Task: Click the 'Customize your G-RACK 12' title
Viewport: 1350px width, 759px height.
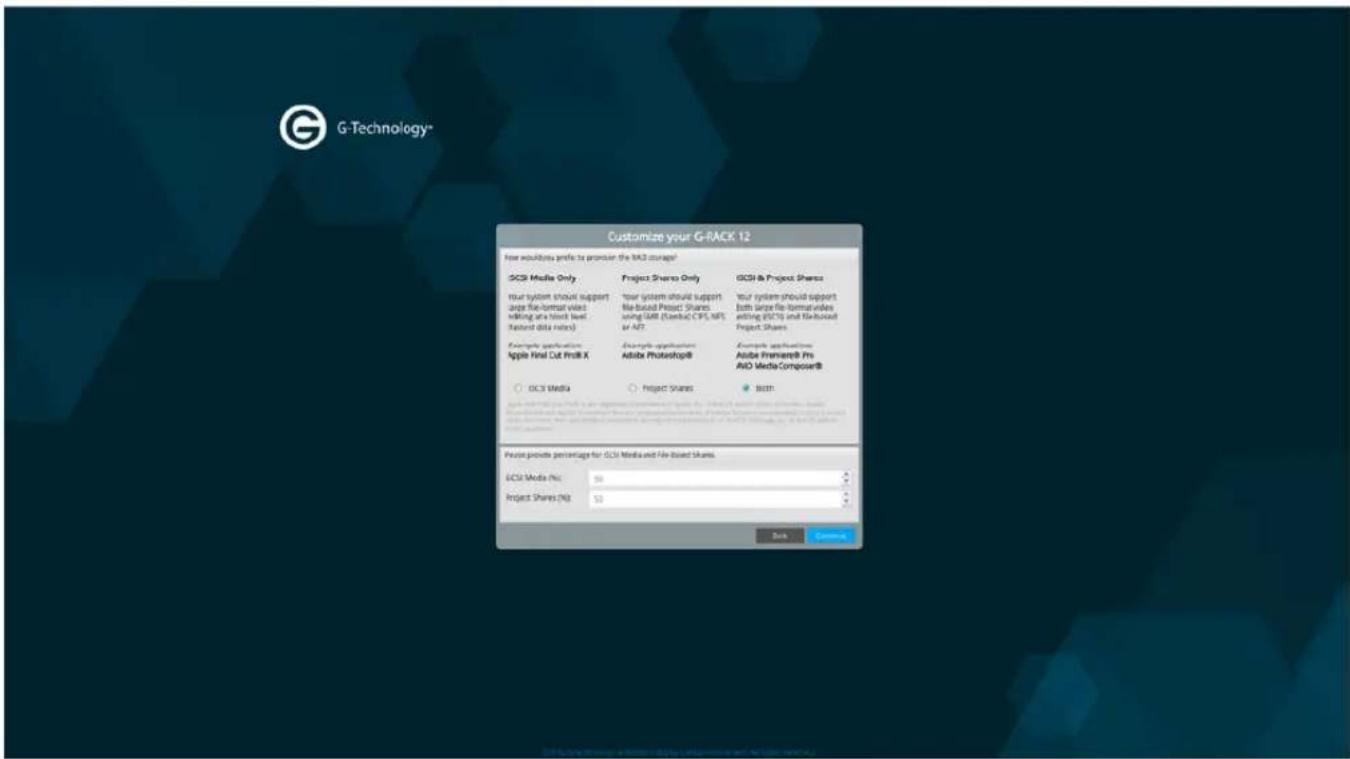Action: (679, 236)
